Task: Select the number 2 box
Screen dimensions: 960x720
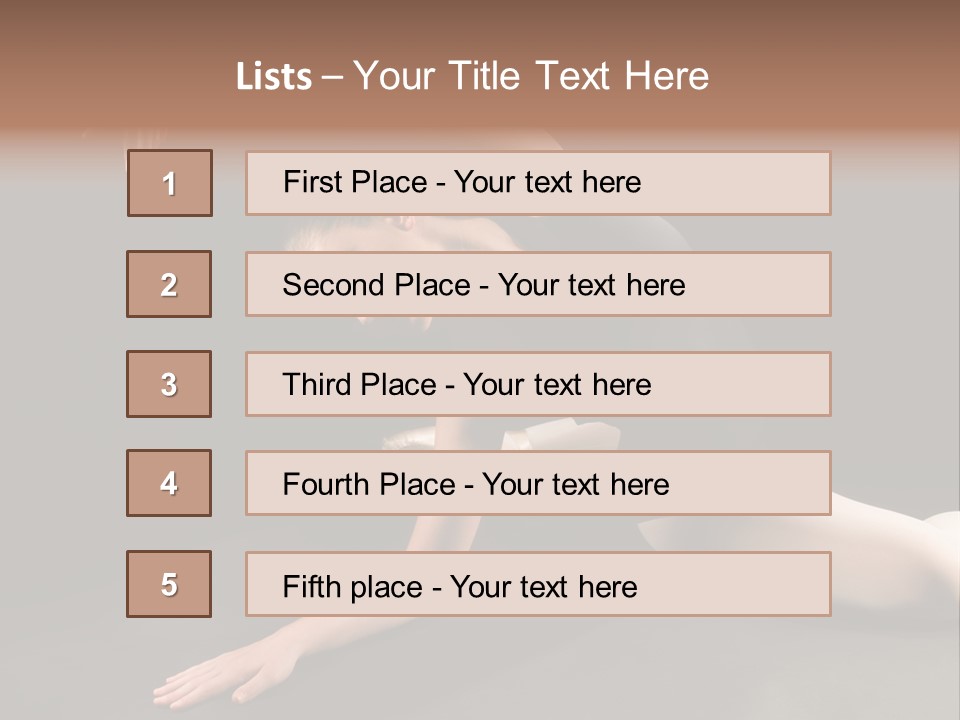Action: click(169, 284)
